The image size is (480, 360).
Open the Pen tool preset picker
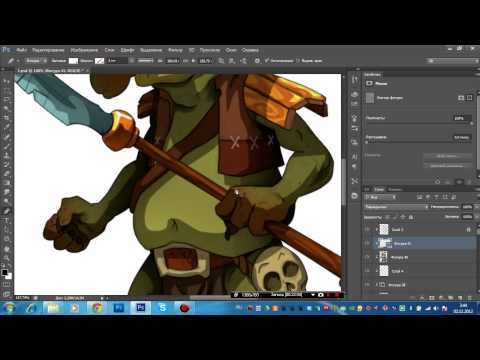[x=13, y=61]
